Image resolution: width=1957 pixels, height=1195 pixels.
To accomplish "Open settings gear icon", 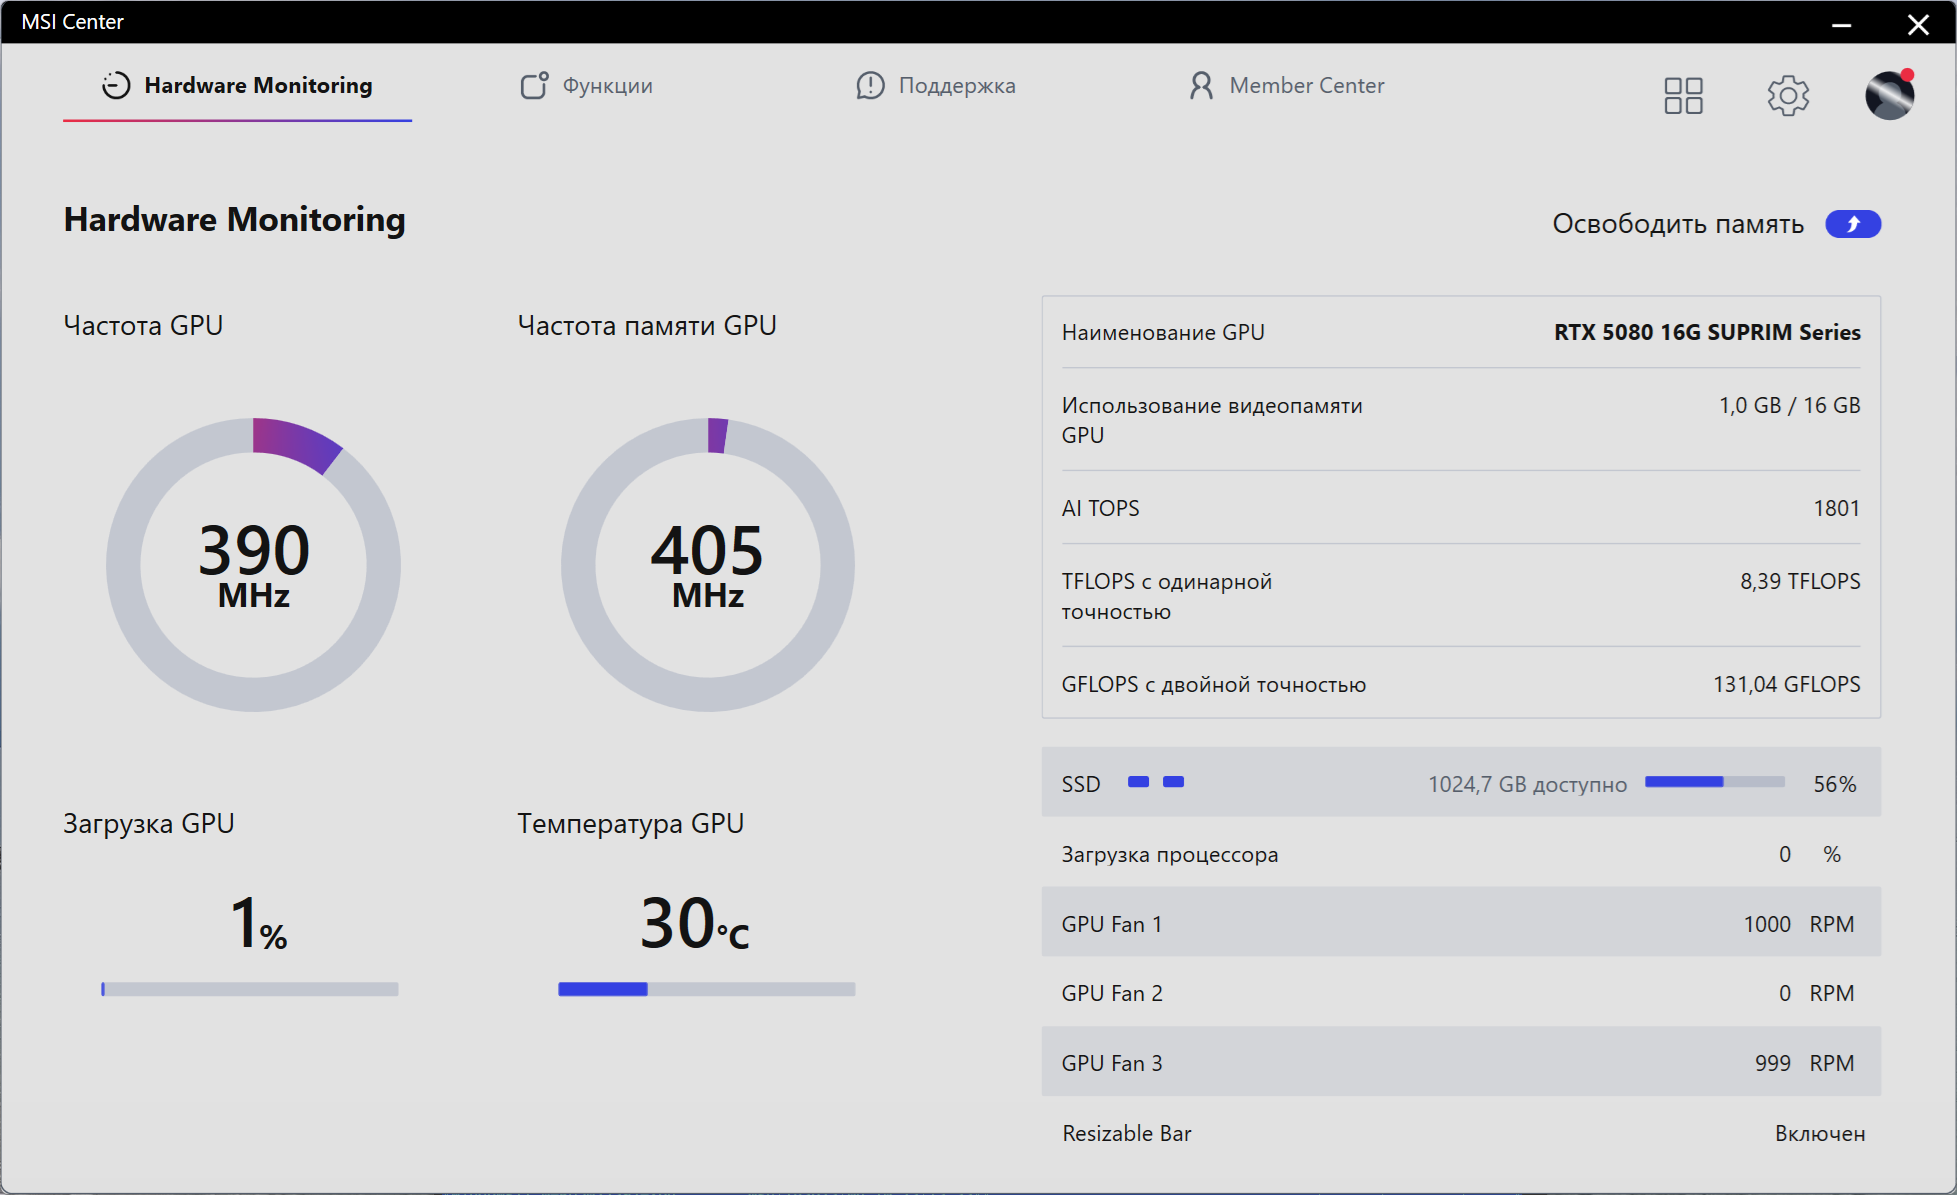I will tap(1788, 96).
